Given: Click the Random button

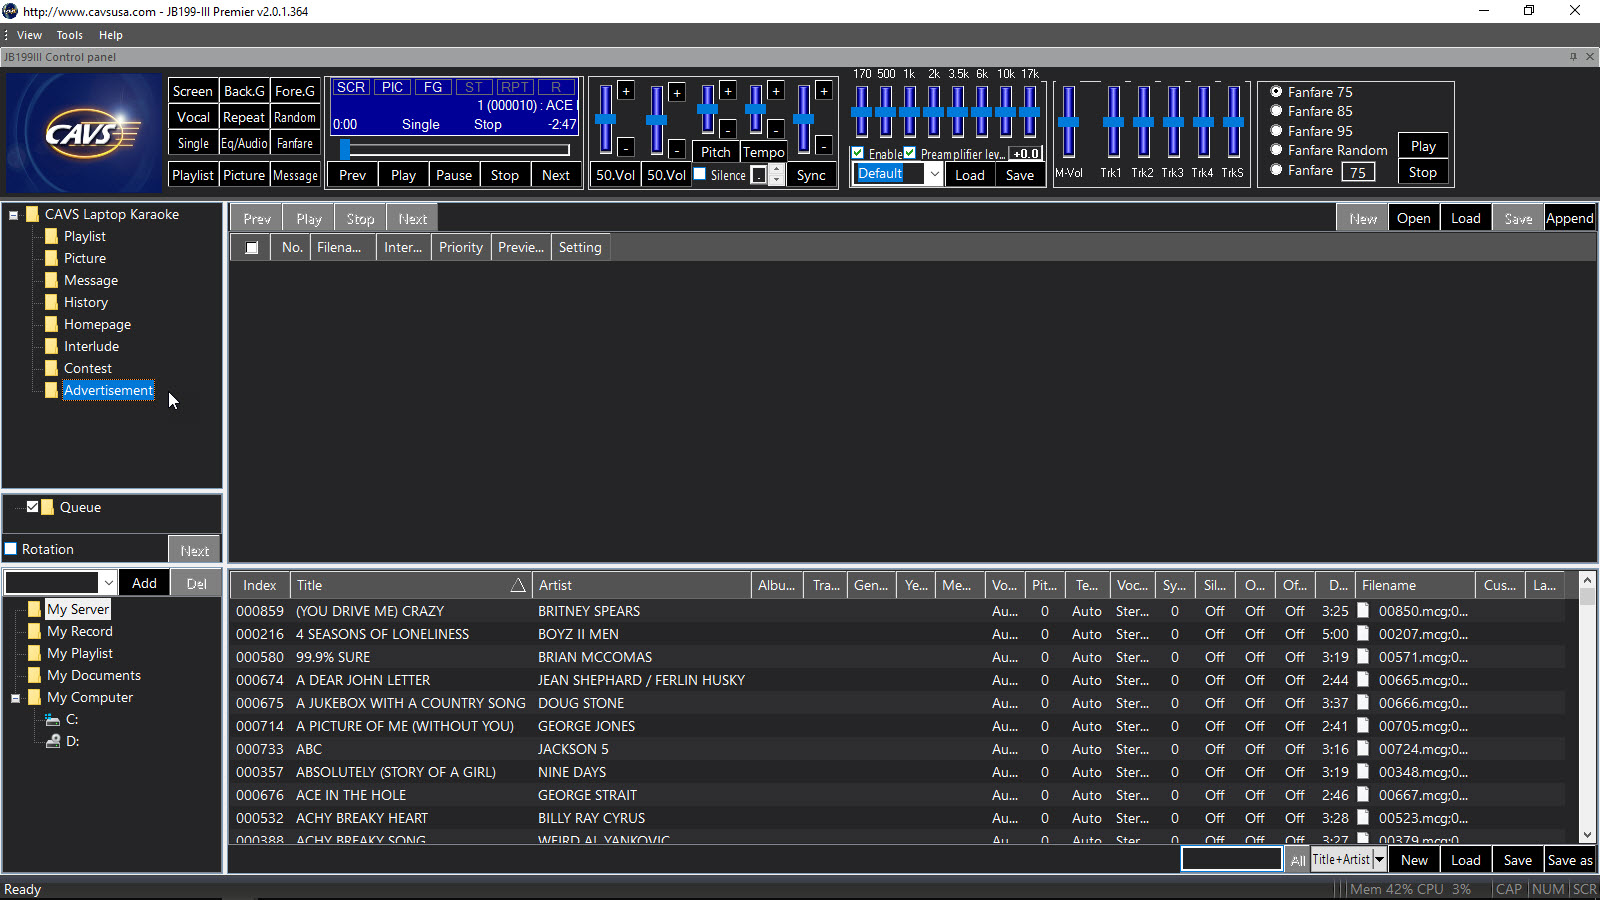Looking at the screenshot, I should pos(295,117).
